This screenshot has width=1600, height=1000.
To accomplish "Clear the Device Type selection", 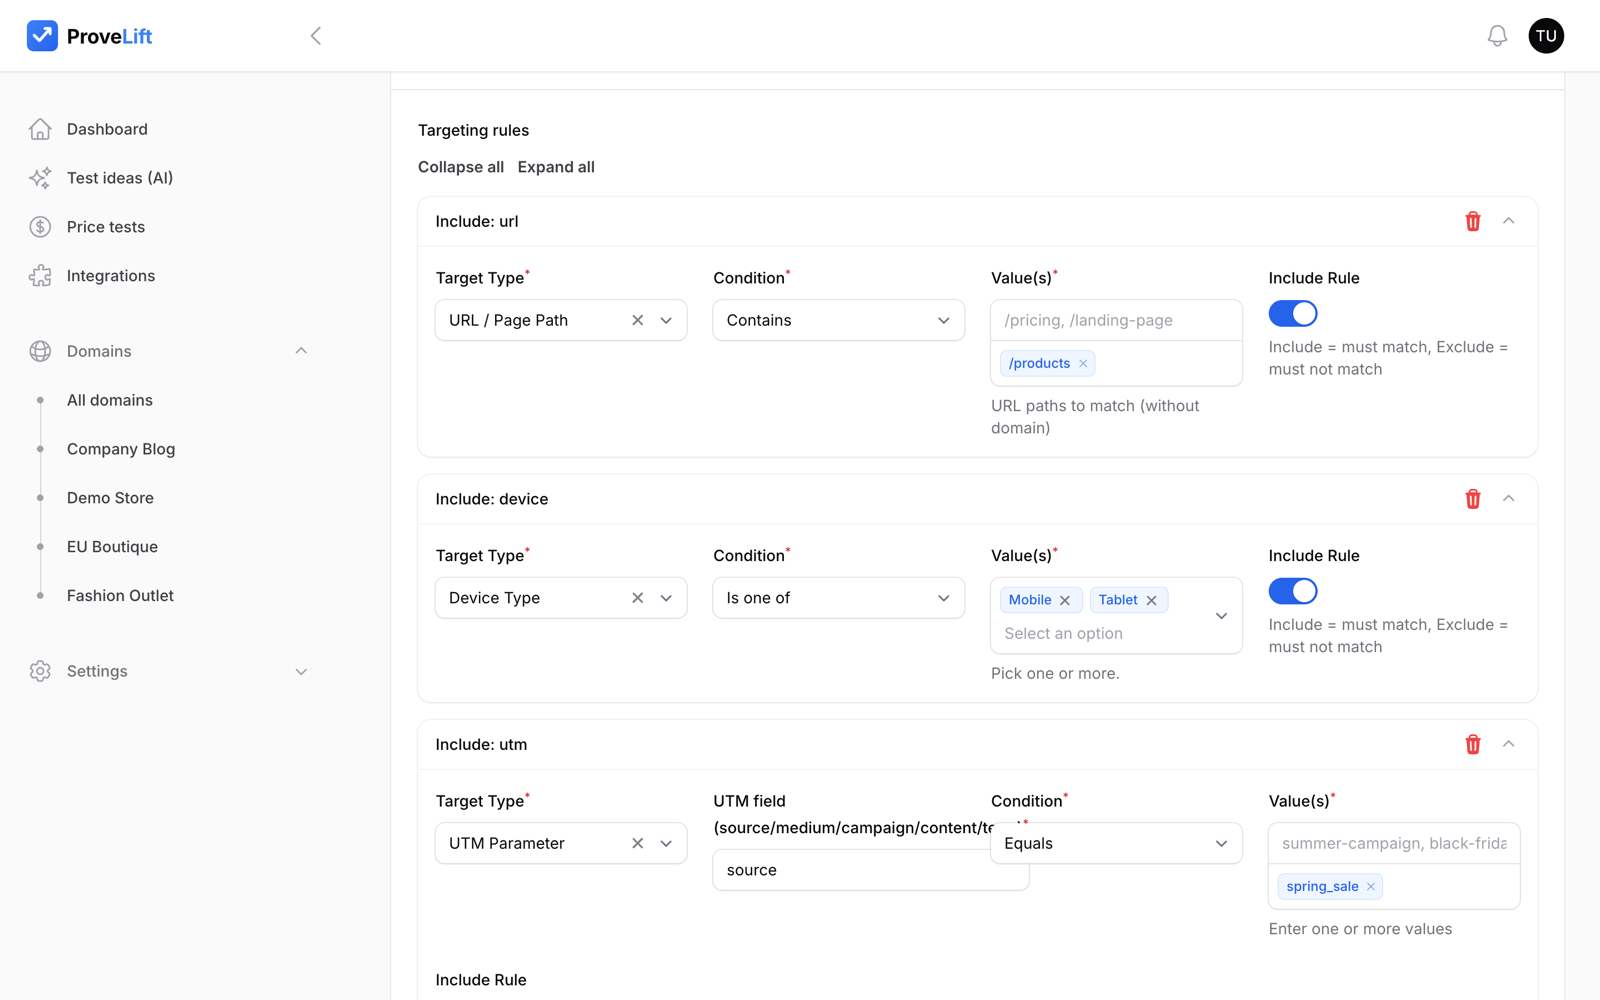I will [x=638, y=598].
